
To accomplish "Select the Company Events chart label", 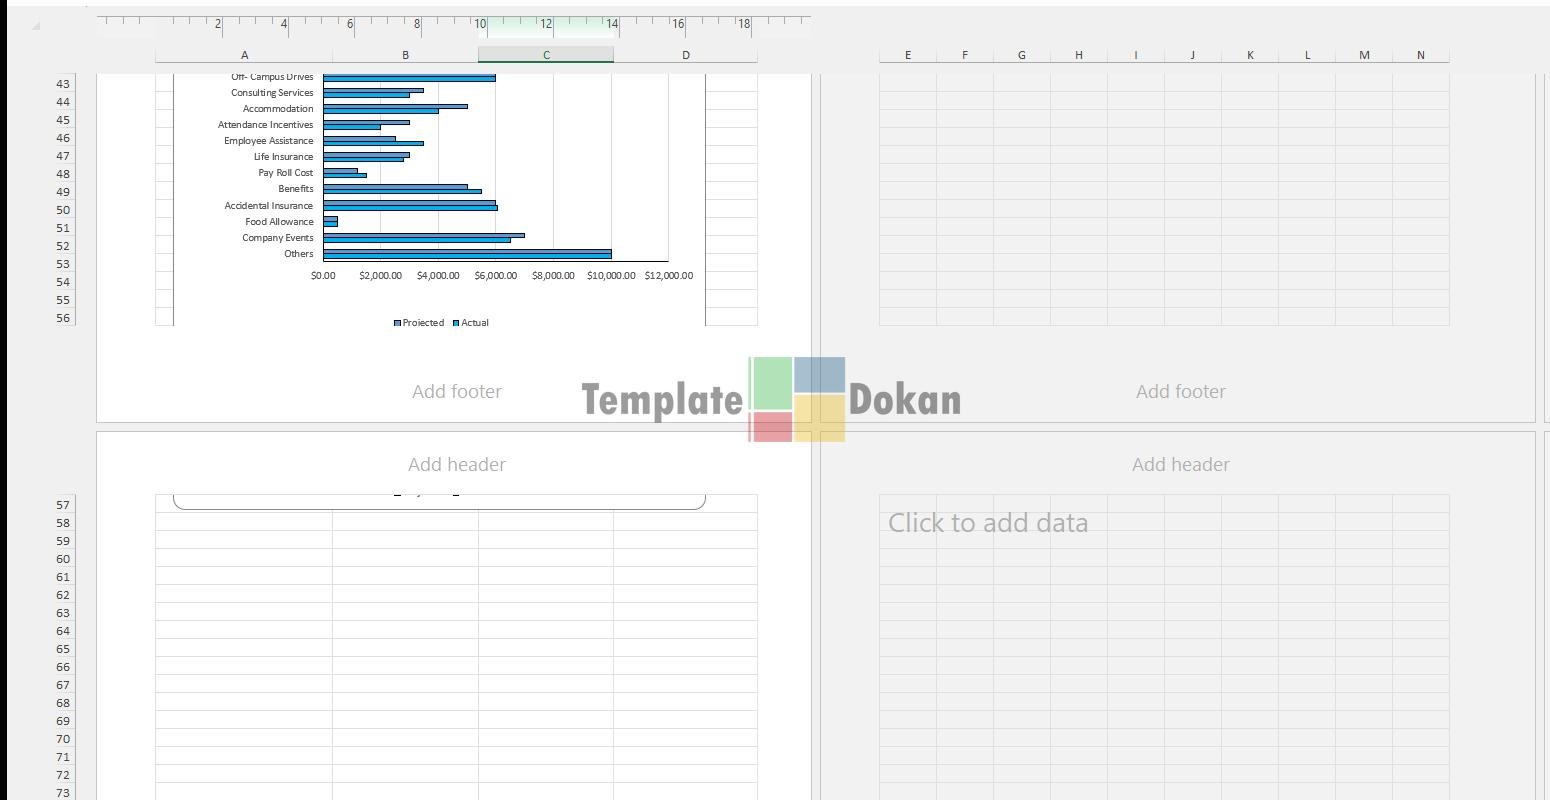I will pos(277,238).
